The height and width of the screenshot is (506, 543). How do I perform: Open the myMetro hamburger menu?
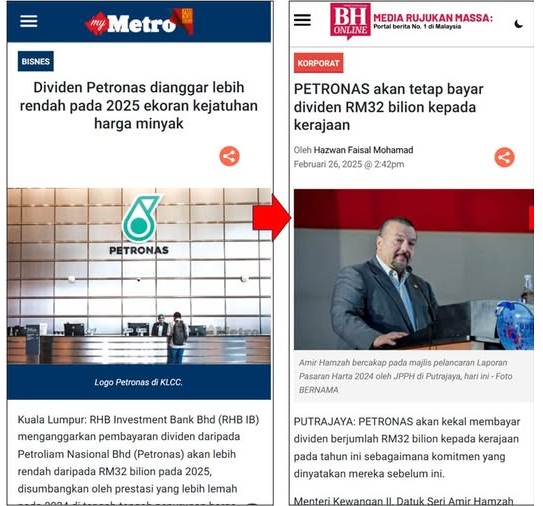pos(29,21)
